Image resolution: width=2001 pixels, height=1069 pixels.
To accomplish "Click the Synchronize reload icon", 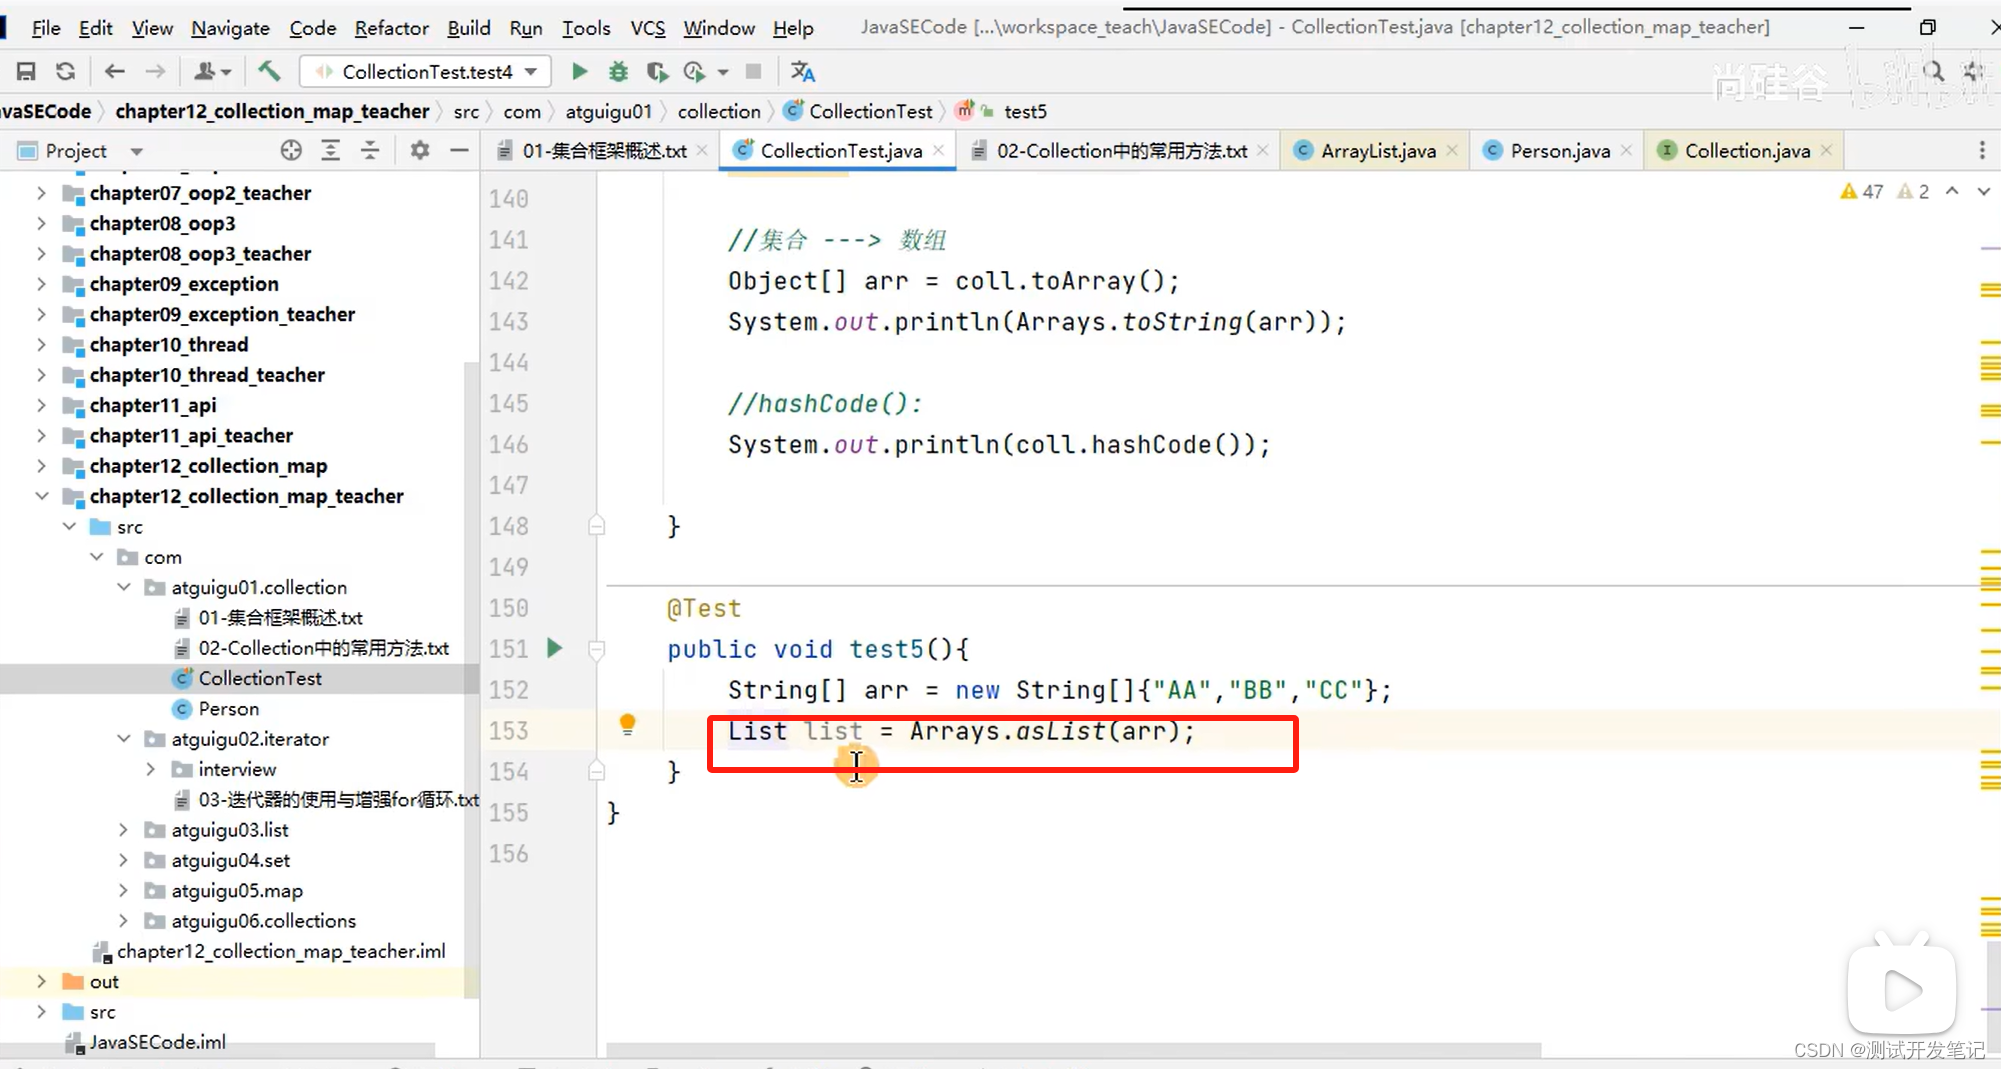I will pos(66,71).
